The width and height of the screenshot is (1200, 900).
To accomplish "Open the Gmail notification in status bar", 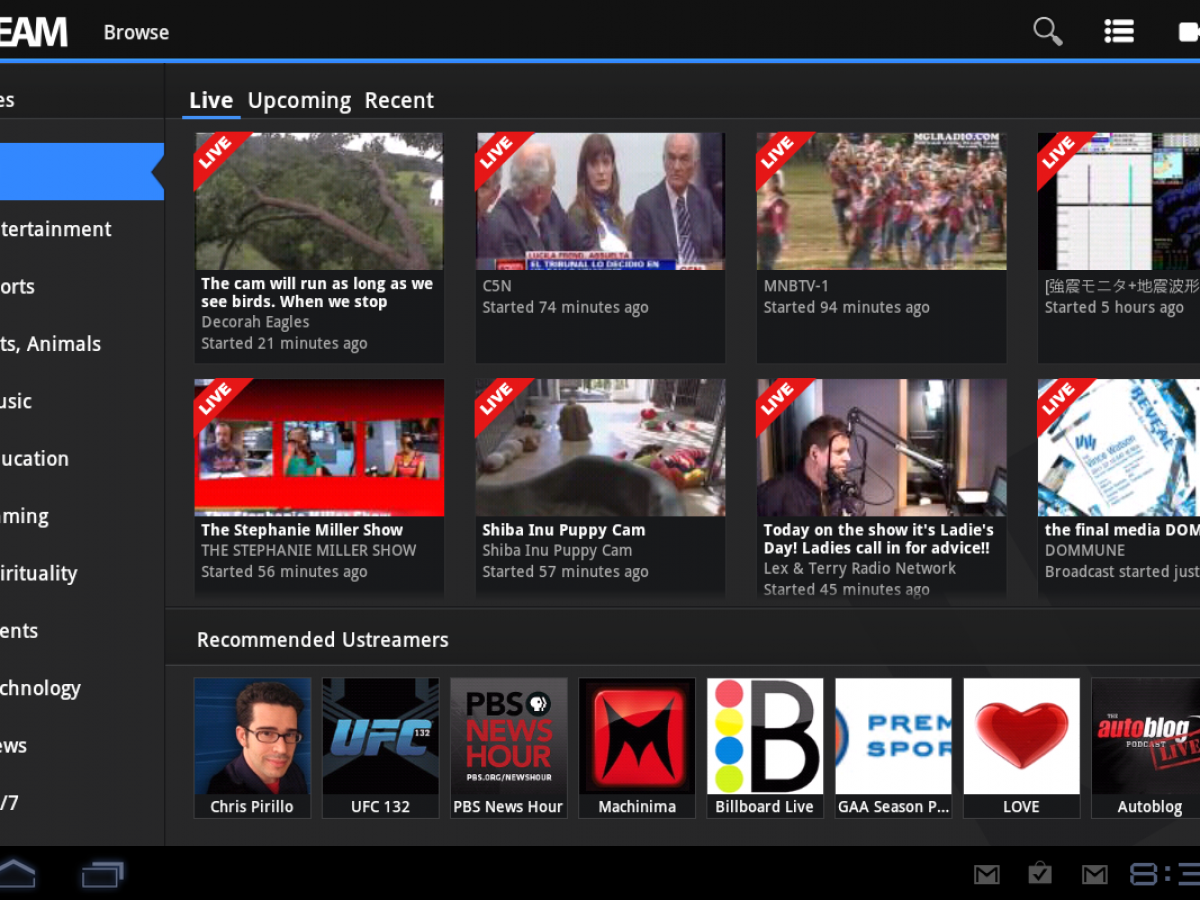I will click(987, 875).
